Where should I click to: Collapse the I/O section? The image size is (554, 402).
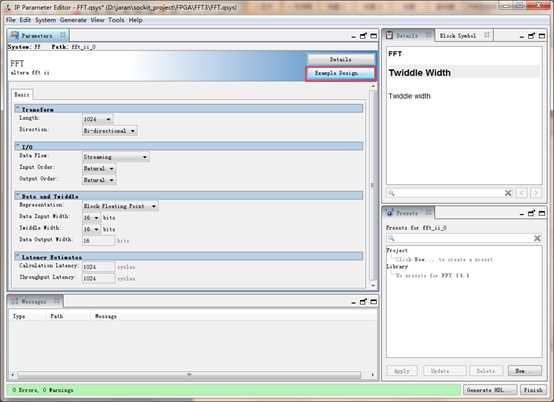[18, 146]
